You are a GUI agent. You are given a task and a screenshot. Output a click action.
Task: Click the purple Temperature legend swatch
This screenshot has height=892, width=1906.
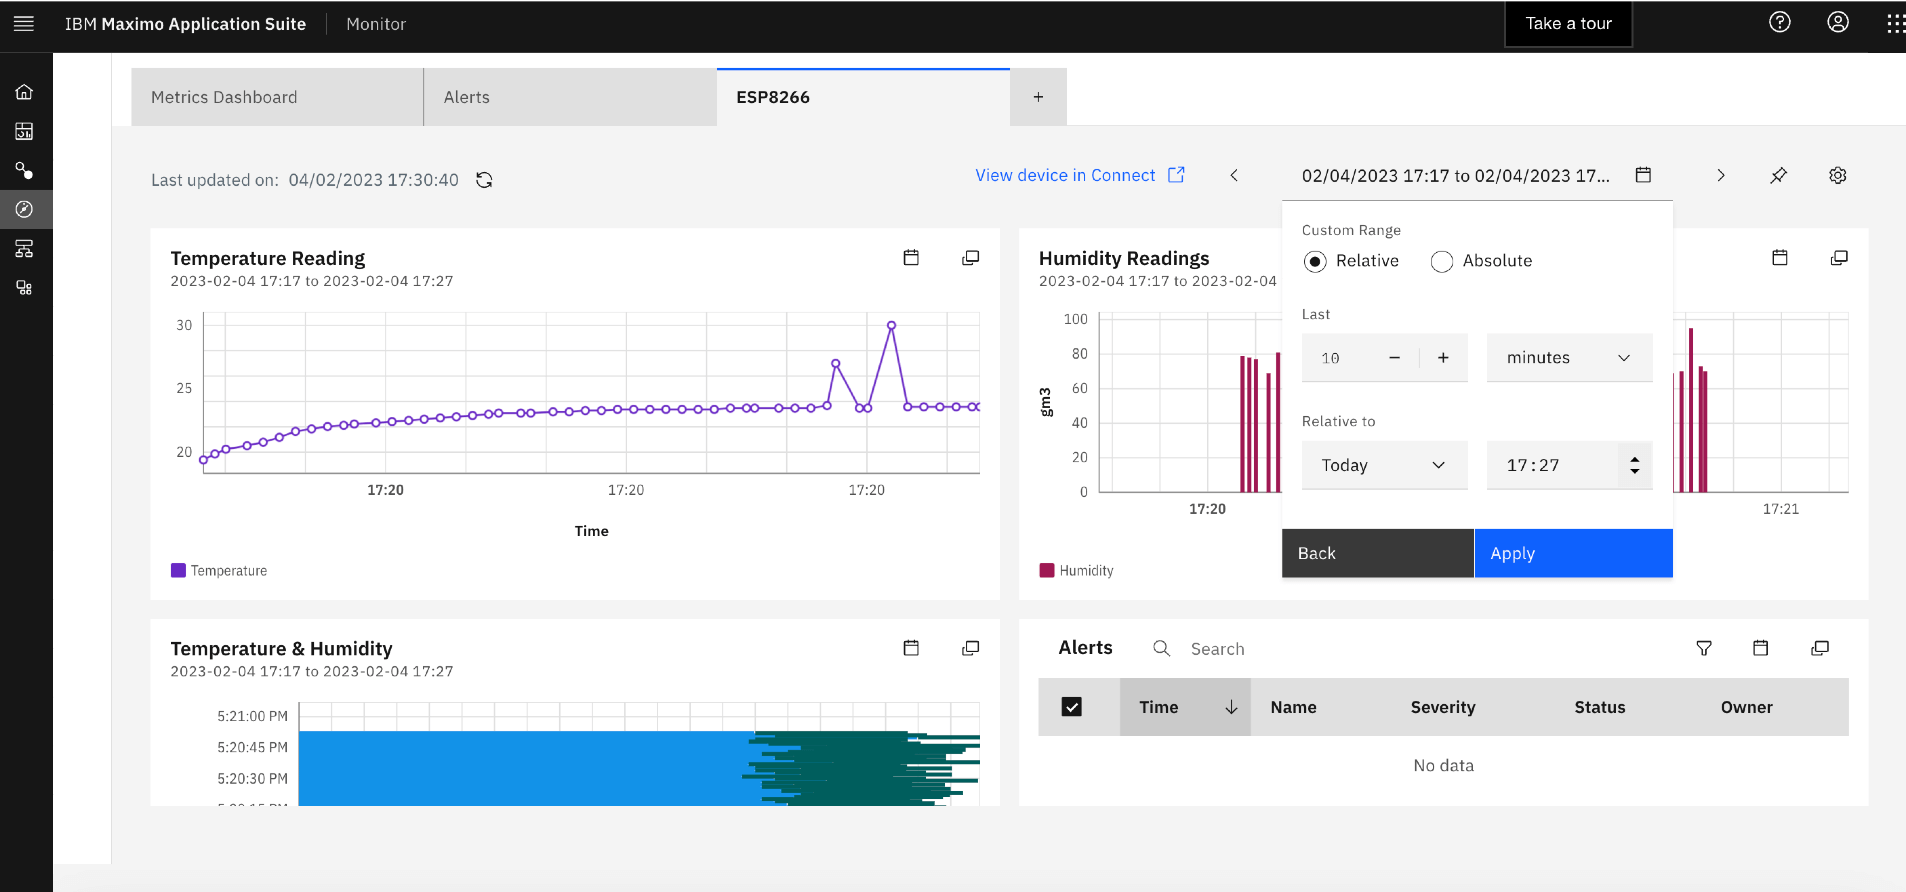pos(178,570)
